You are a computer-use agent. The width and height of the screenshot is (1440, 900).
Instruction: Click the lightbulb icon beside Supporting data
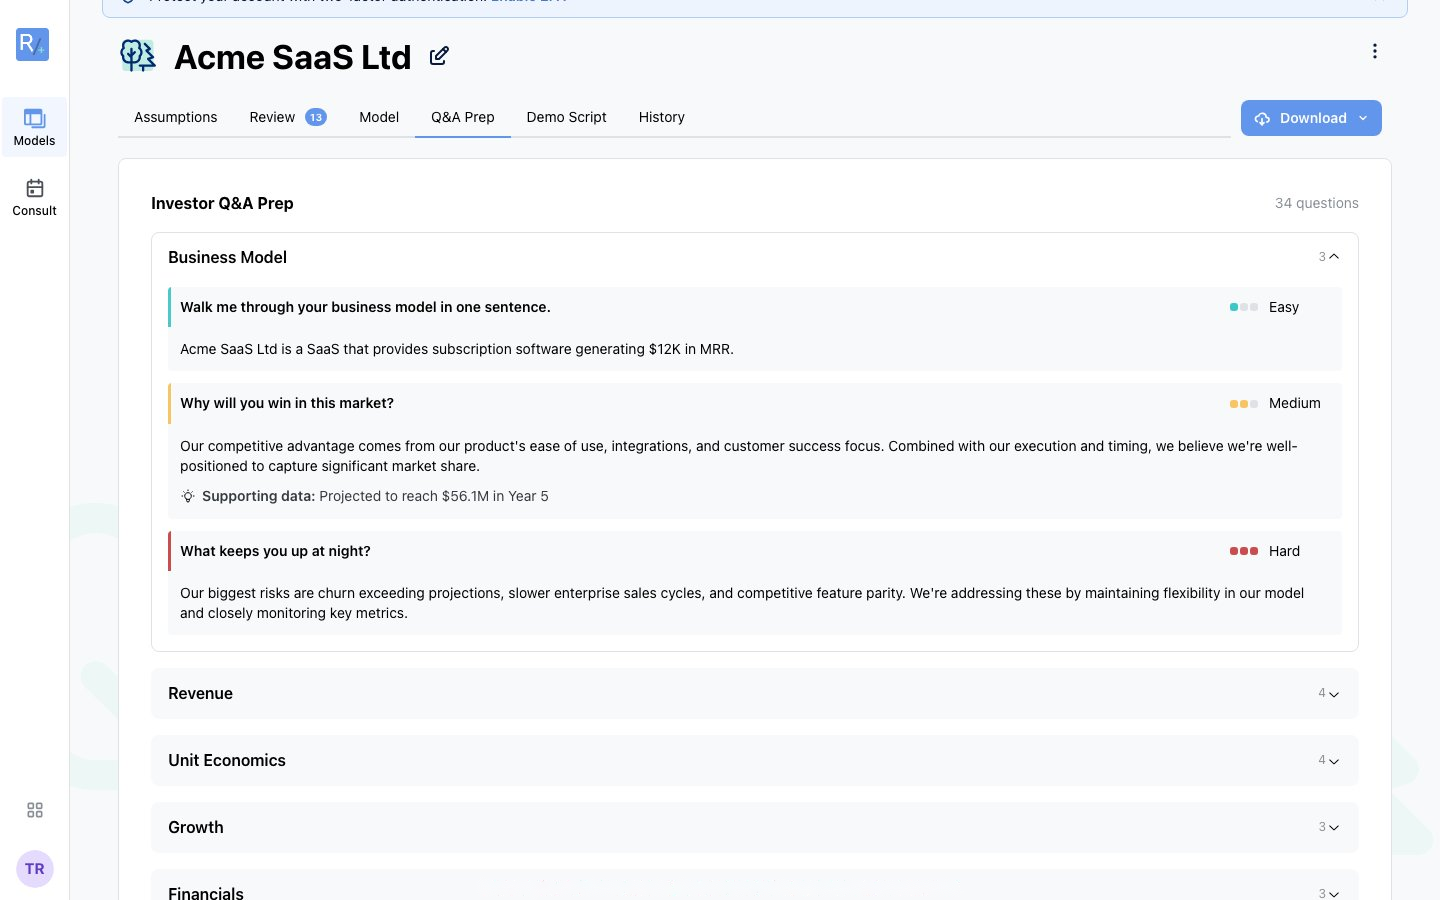pos(188,496)
